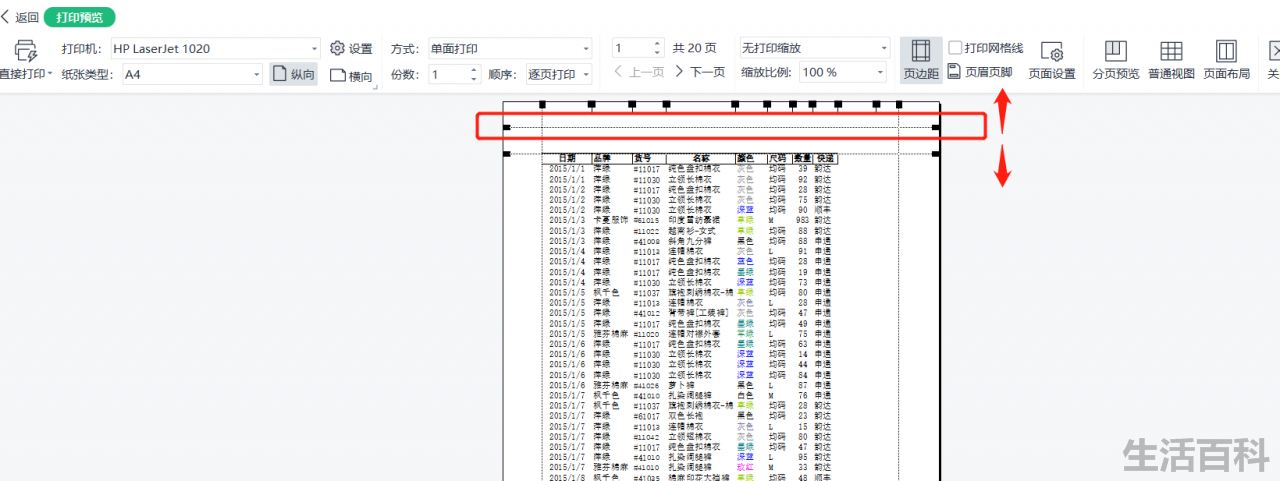Select 纵向 portrait orientation
Screen dimensions: 1280x481
[x=294, y=74]
